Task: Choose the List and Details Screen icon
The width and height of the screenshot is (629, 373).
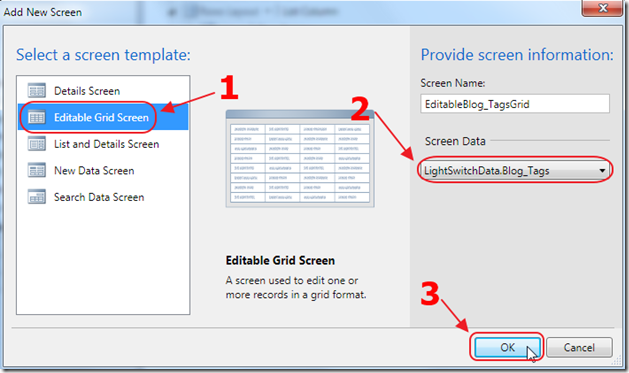Action: point(37,144)
